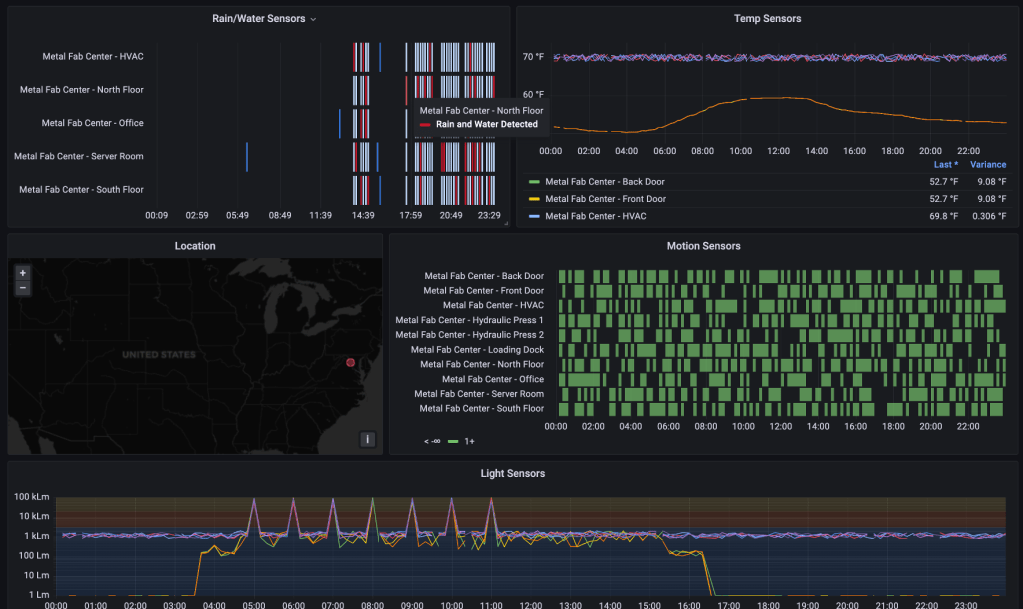
Task: Open the Temp Sensors panel title menu
Action: point(767,18)
